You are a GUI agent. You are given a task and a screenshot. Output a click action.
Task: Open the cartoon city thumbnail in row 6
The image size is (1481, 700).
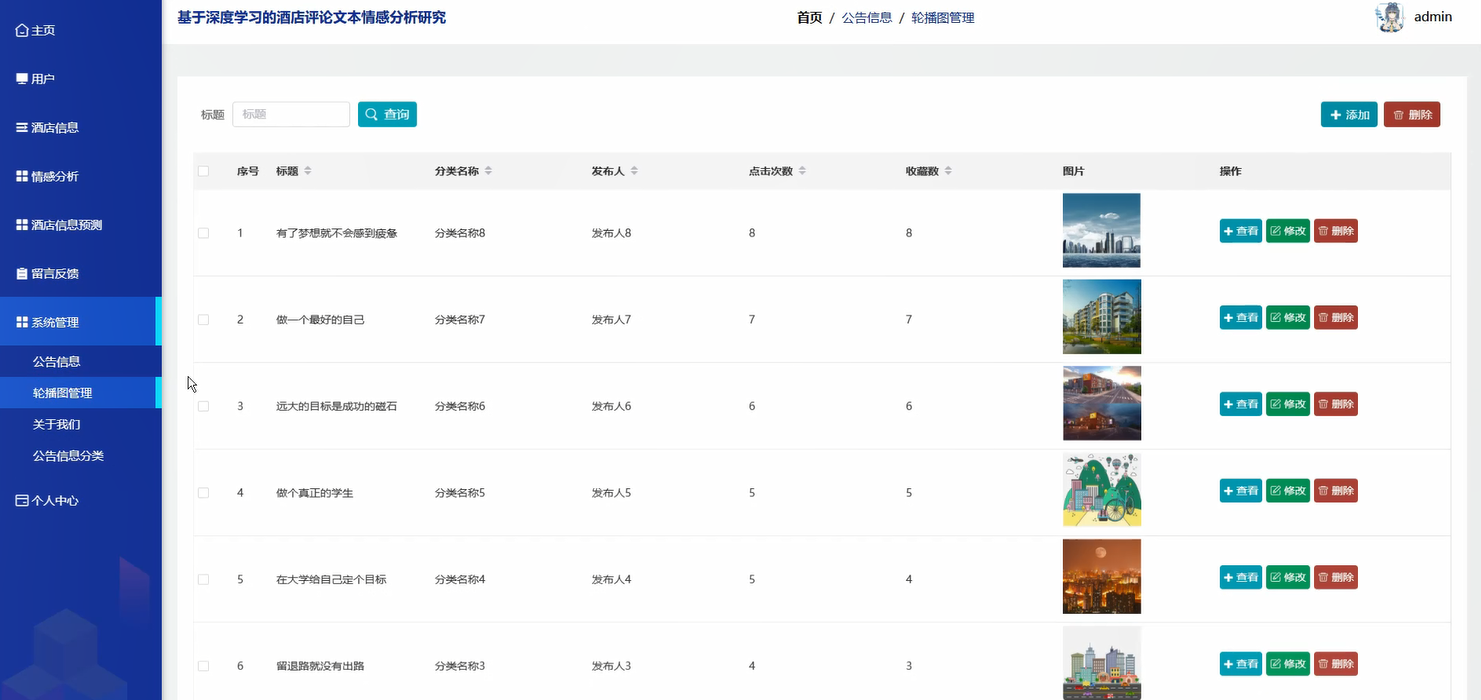click(x=1101, y=663)
